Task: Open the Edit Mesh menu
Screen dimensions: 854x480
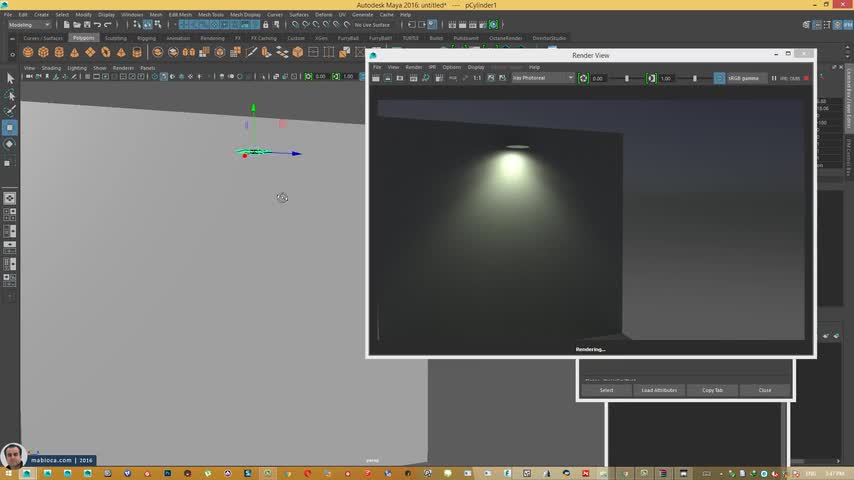Action: tap(180, 15)
